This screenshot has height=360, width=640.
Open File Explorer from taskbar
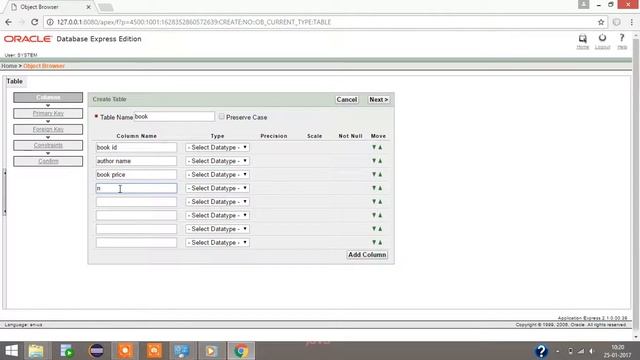(36, 351)
